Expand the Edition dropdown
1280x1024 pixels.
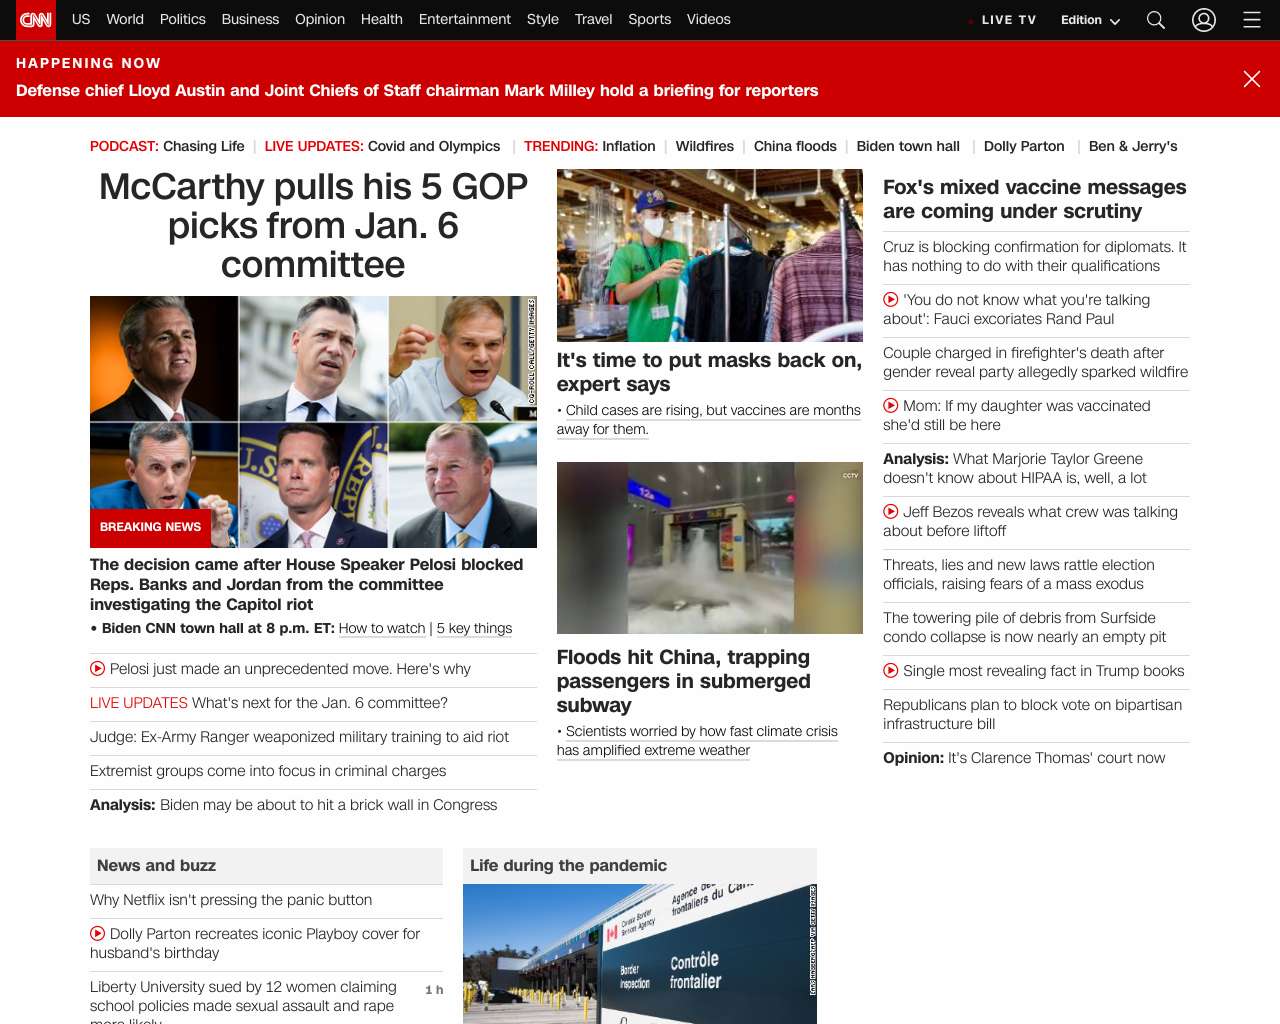pos(1090,20)
